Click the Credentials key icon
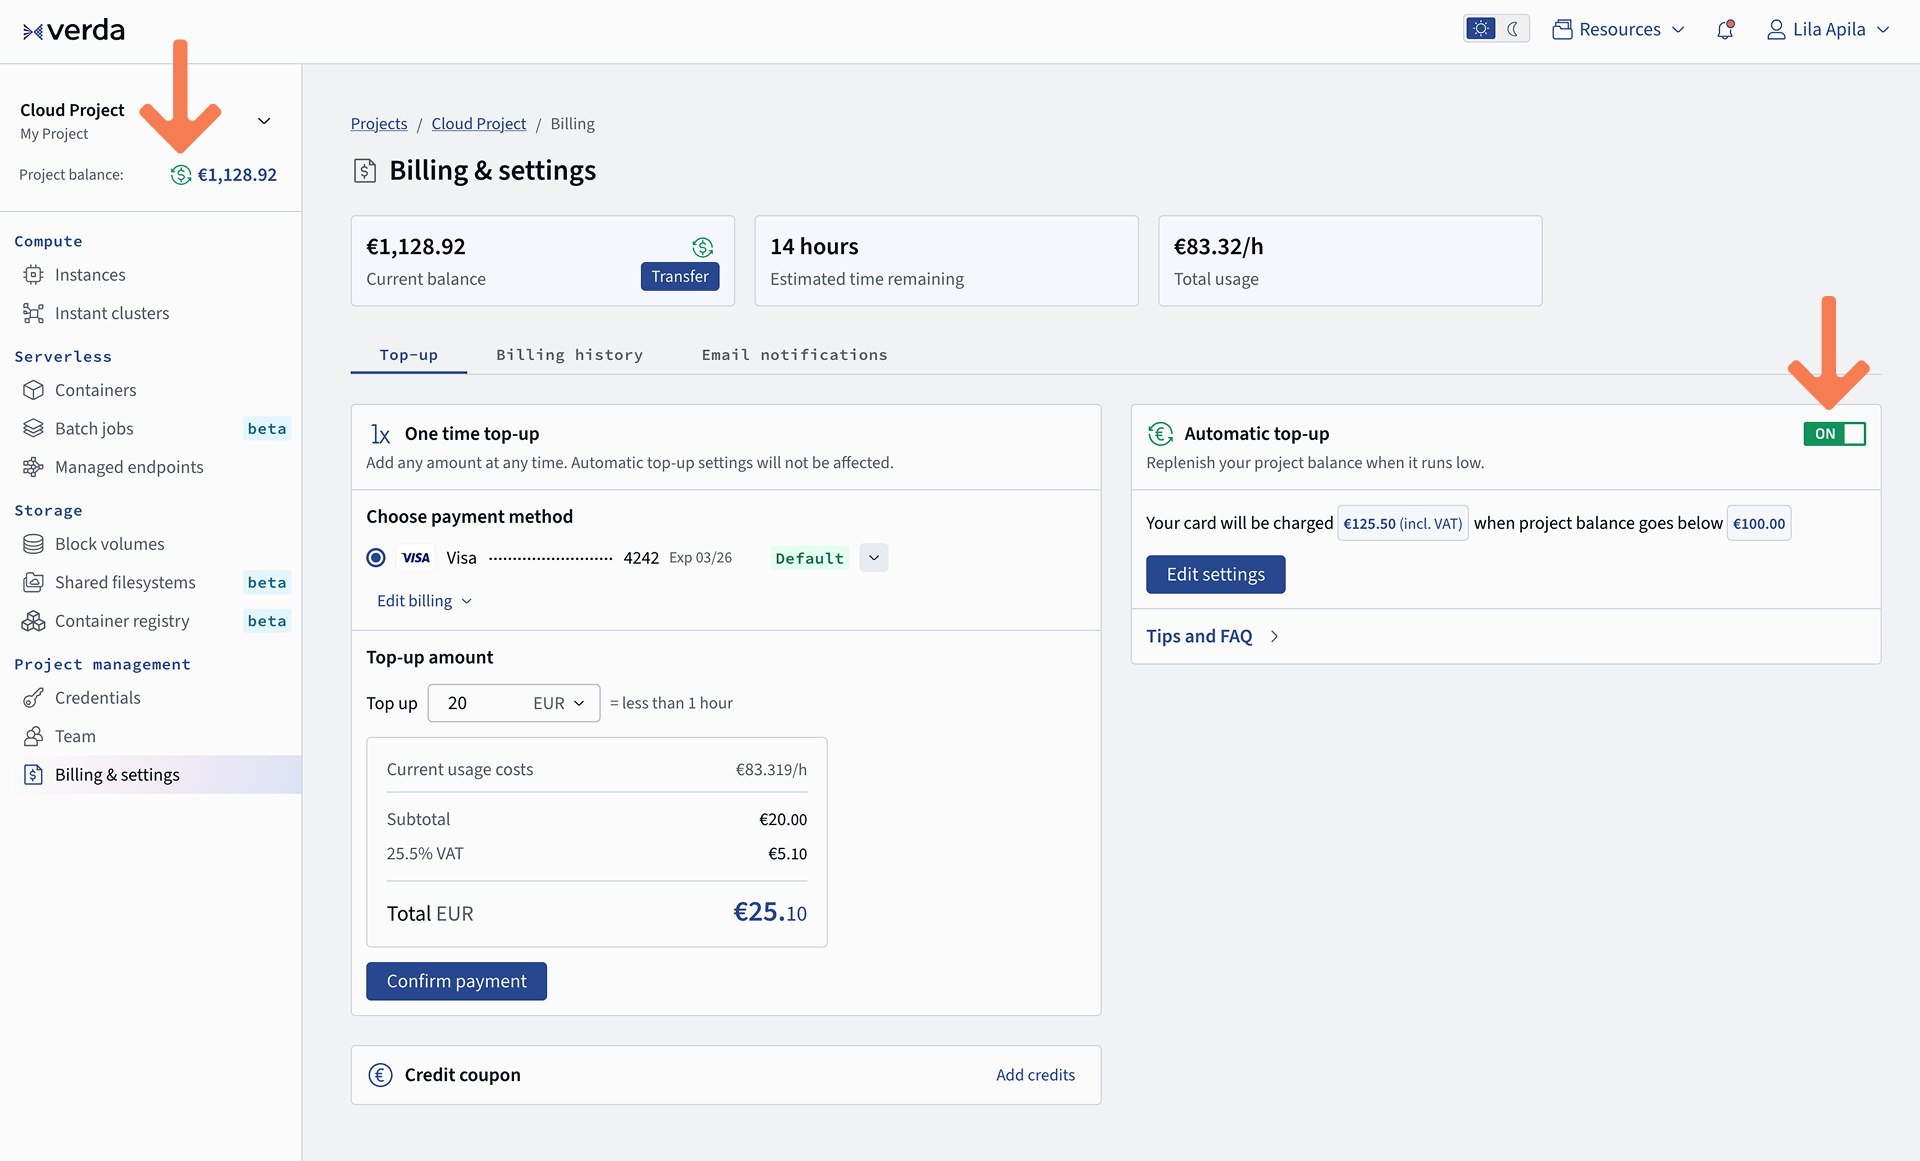This screenshot has height=1161, width=1920. tap(33, 698)
